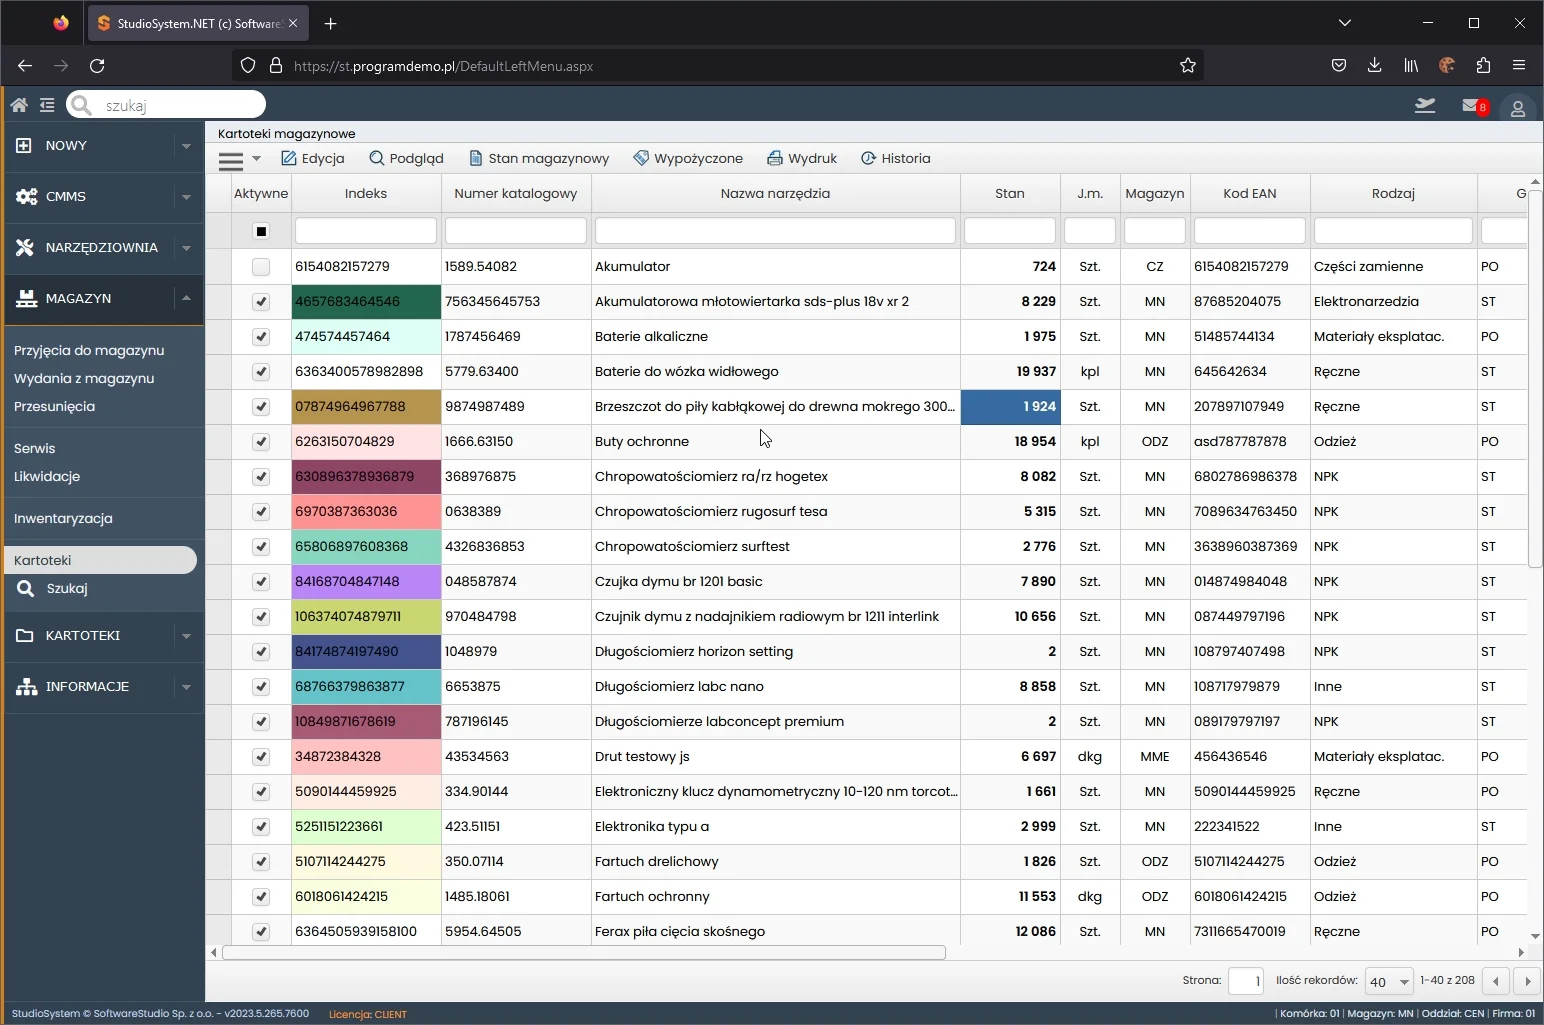Screen dimensions: 1544x1025
Task: Expand the NARZĘDZIOWNIA sidebar section
Action: pos(186,248)
